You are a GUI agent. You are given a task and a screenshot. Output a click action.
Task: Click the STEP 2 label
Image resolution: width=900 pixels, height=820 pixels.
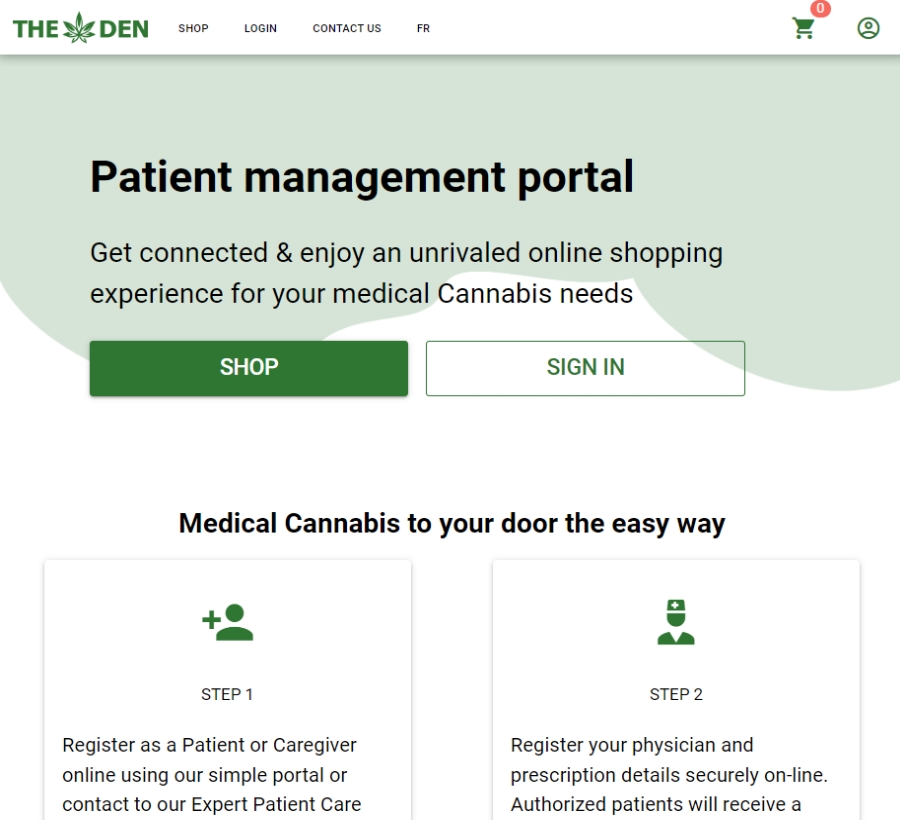676,694
